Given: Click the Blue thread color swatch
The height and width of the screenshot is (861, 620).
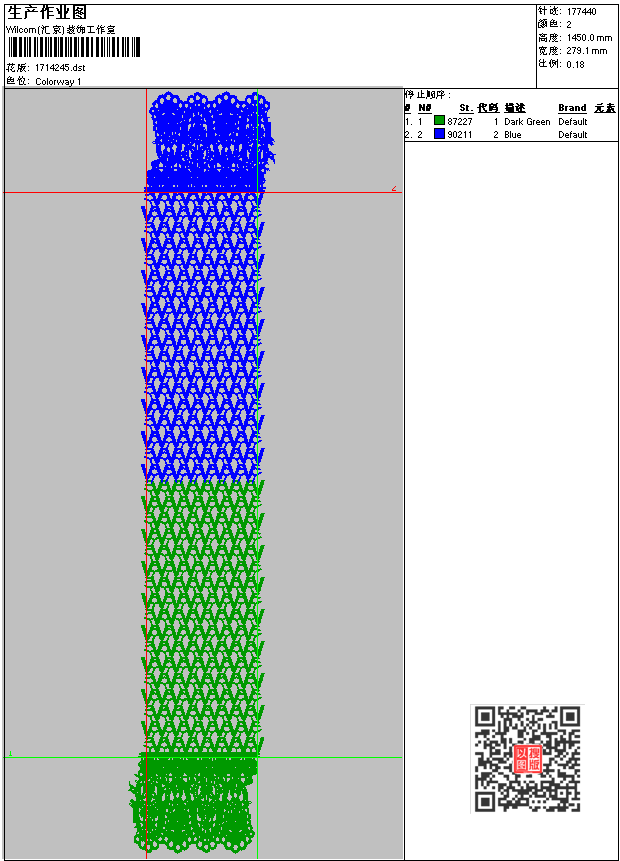Looking at the screenshot, I should click(x=439, y=134).
